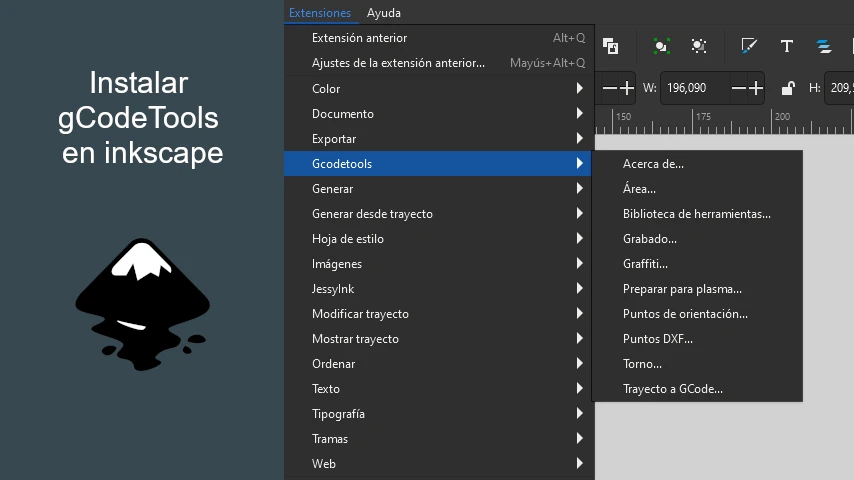854x480 pixels.
Task: Expand the Exportar submenu arrow
Action: pyautogui.click(x=580, y=138)
